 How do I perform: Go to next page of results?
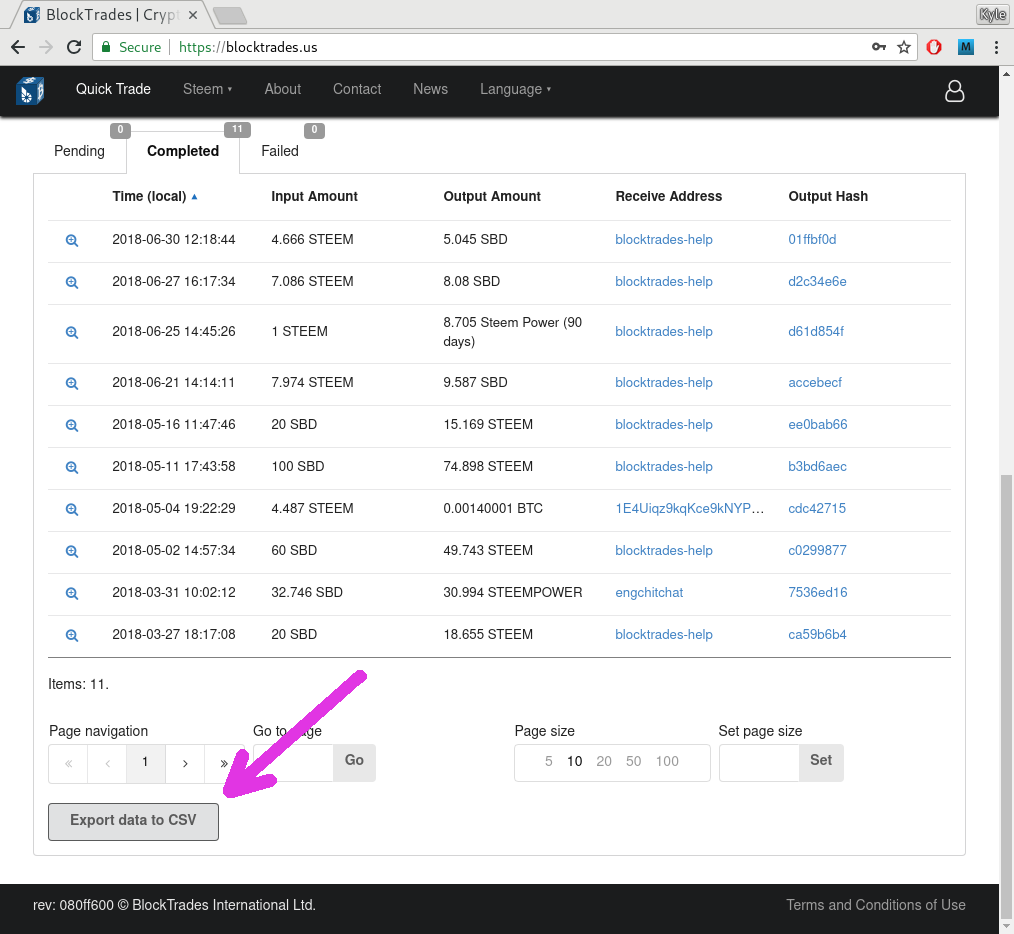(185, 764)
